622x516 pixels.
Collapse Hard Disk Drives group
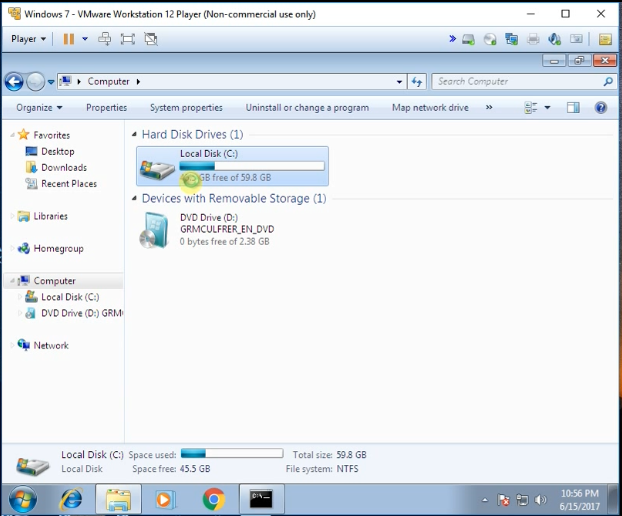134,134
